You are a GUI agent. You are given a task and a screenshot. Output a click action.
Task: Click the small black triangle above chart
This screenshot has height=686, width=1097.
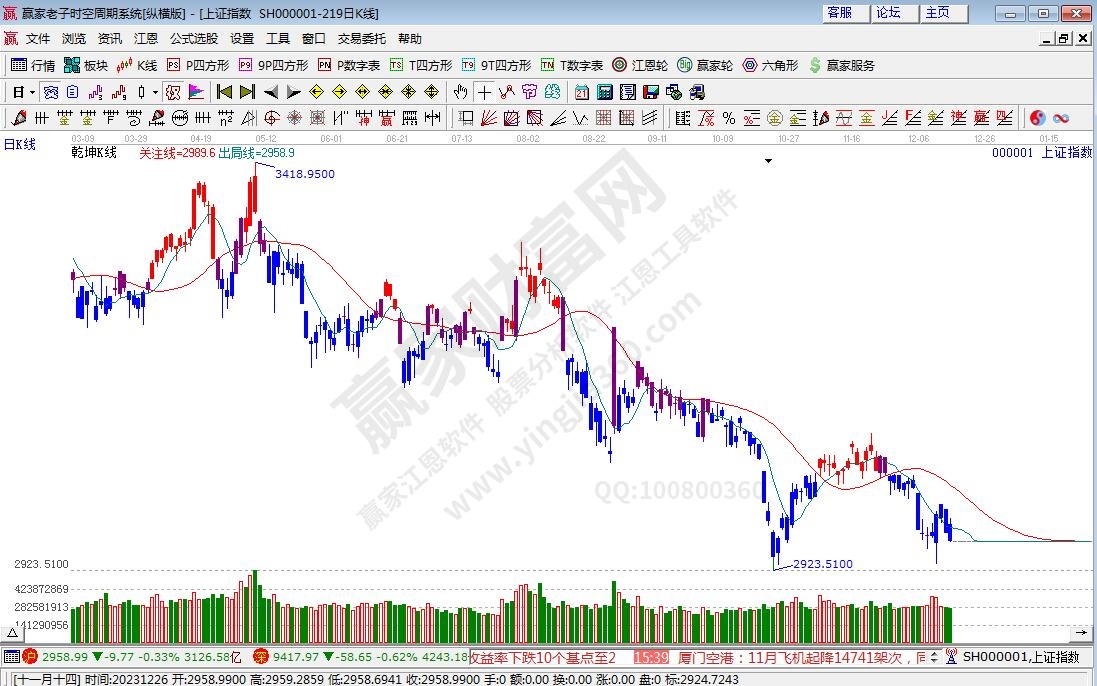[768, 160]
